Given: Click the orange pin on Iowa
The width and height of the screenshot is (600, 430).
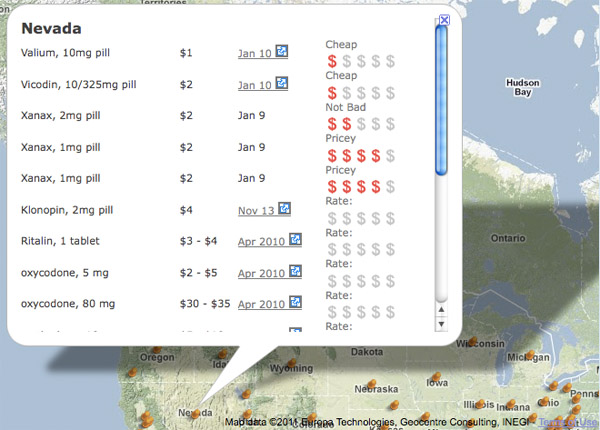Looking at the screenshot, I should click(x=436, y=376).
